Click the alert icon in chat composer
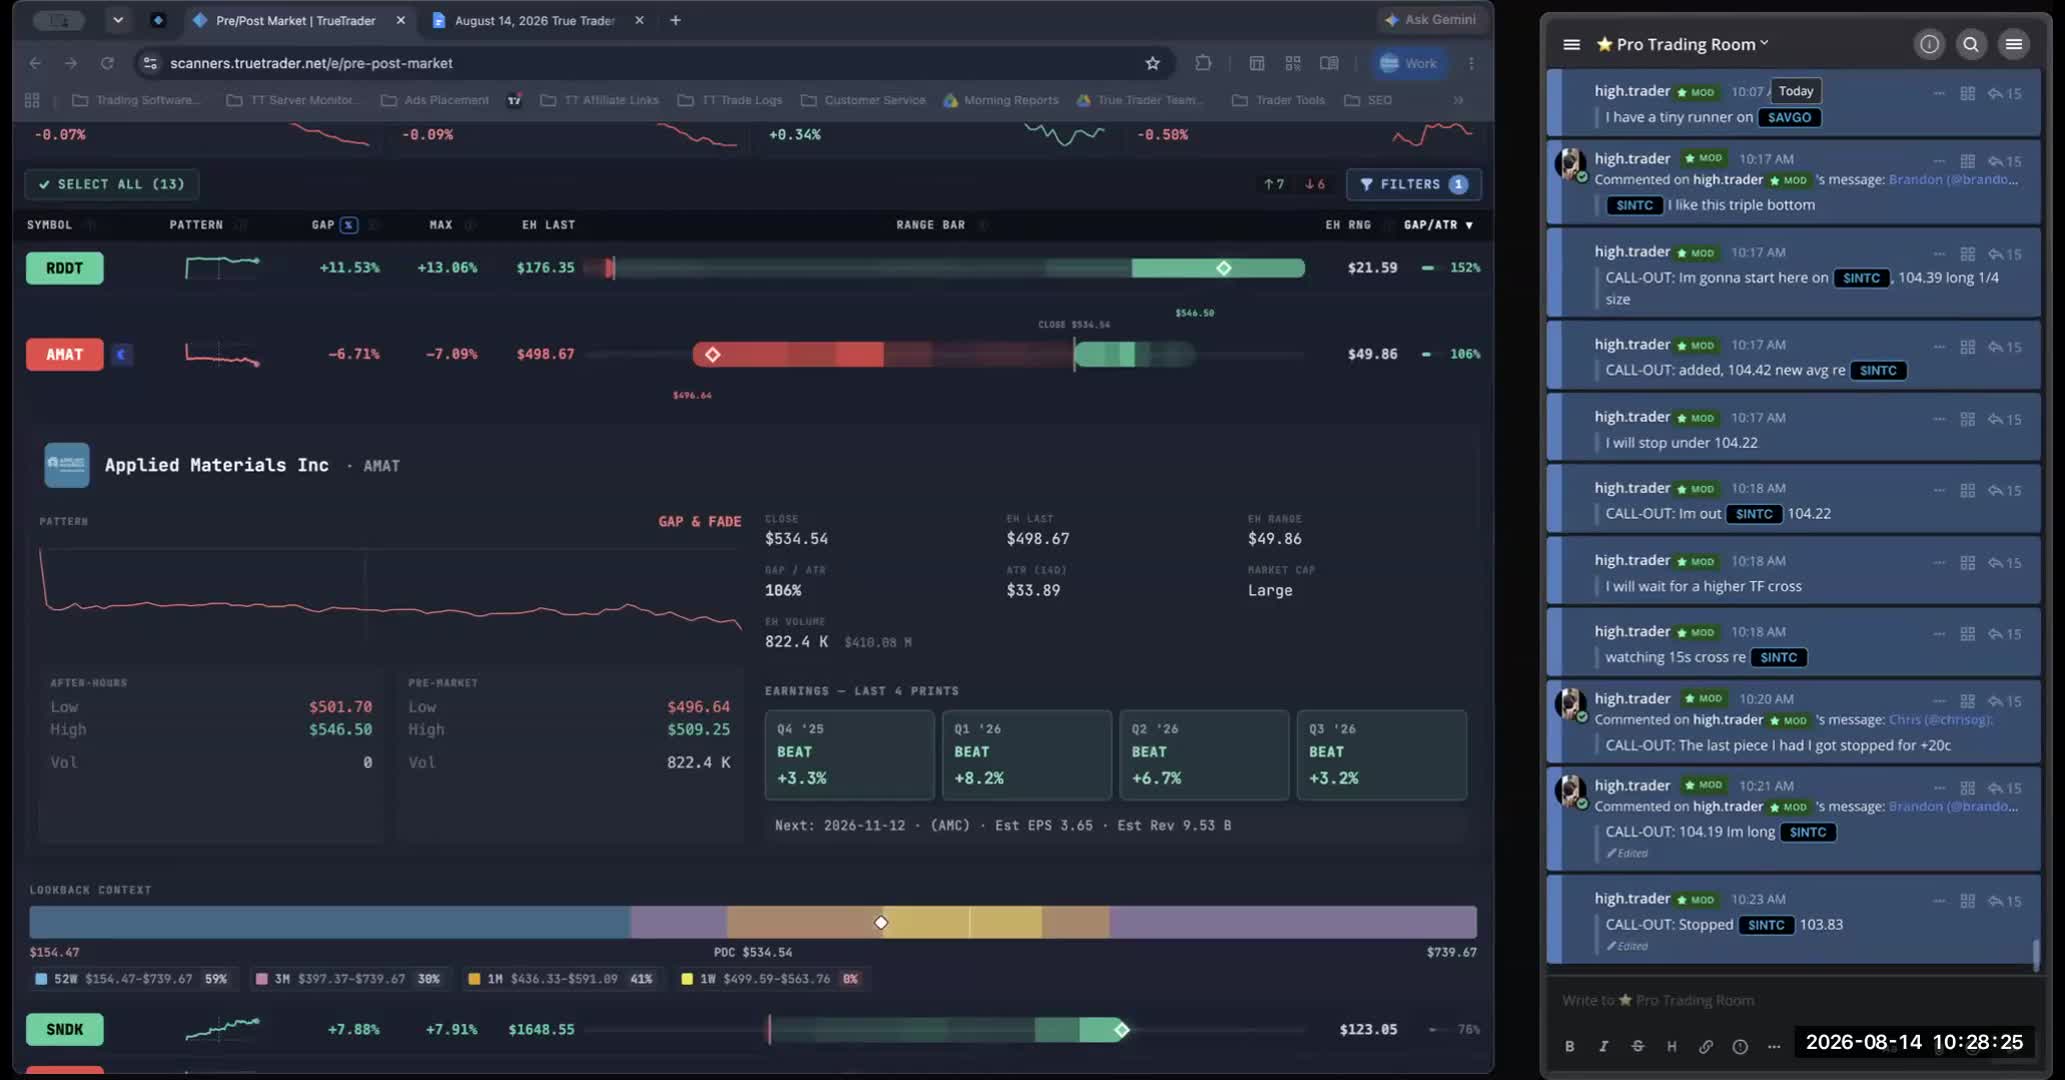The image size is (2065, 1080). point(1740,1046)
